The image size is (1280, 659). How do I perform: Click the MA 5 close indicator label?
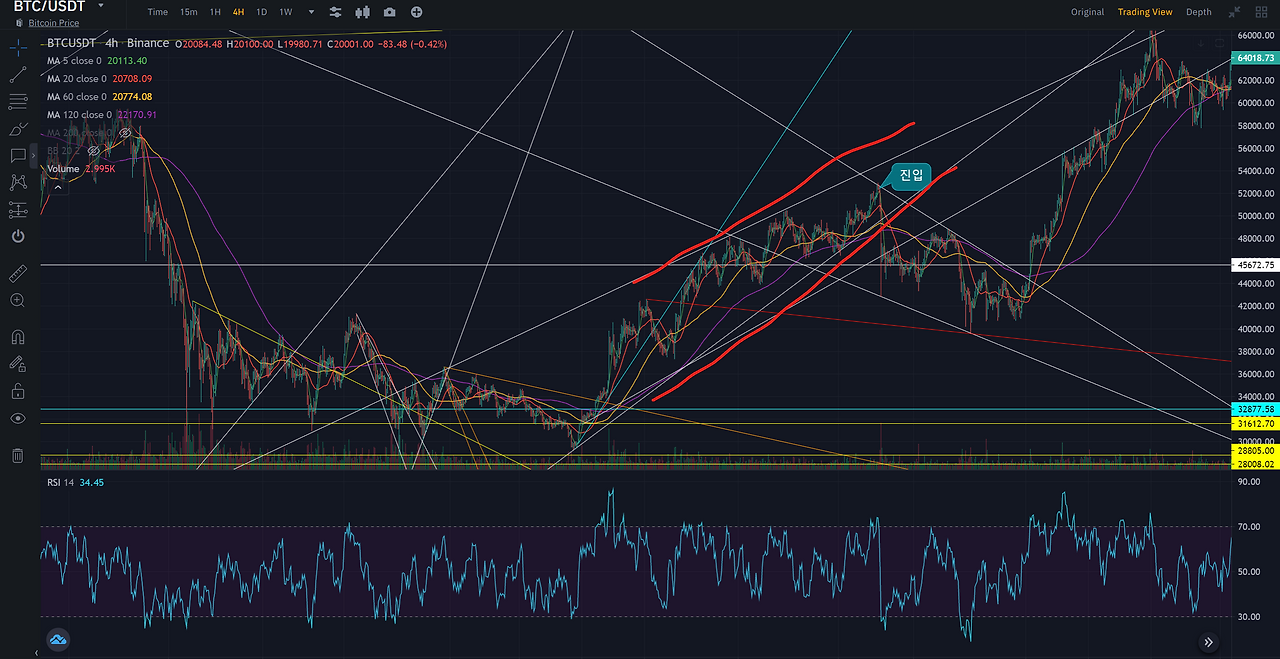pos(74,60)
